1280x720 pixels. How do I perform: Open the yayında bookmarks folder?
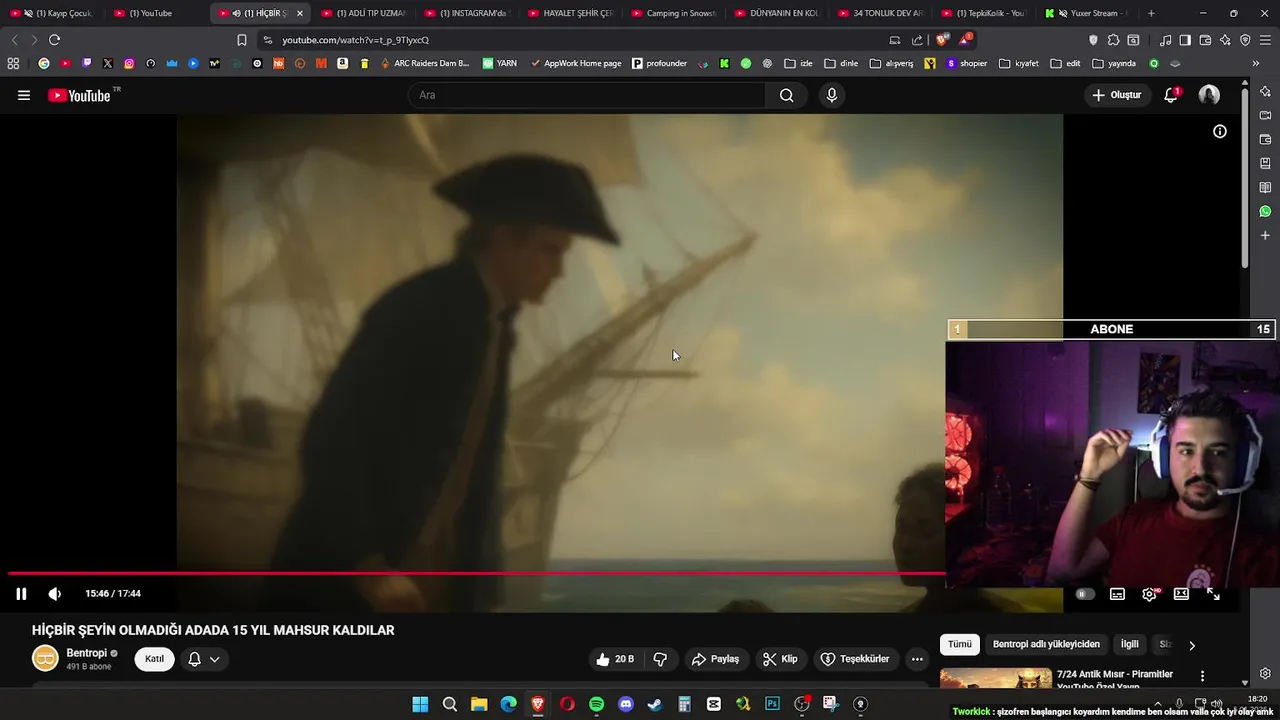pyautogui.click(x=1114, y=63)
